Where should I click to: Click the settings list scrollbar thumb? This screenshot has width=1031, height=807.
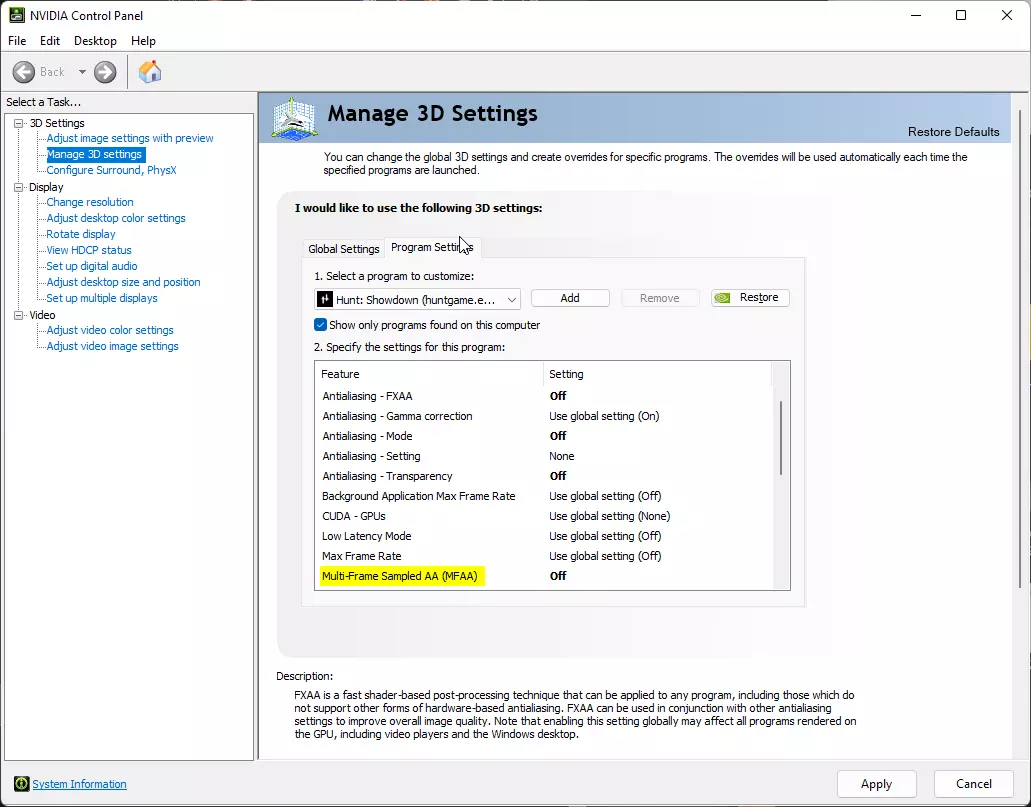point(780,437)
